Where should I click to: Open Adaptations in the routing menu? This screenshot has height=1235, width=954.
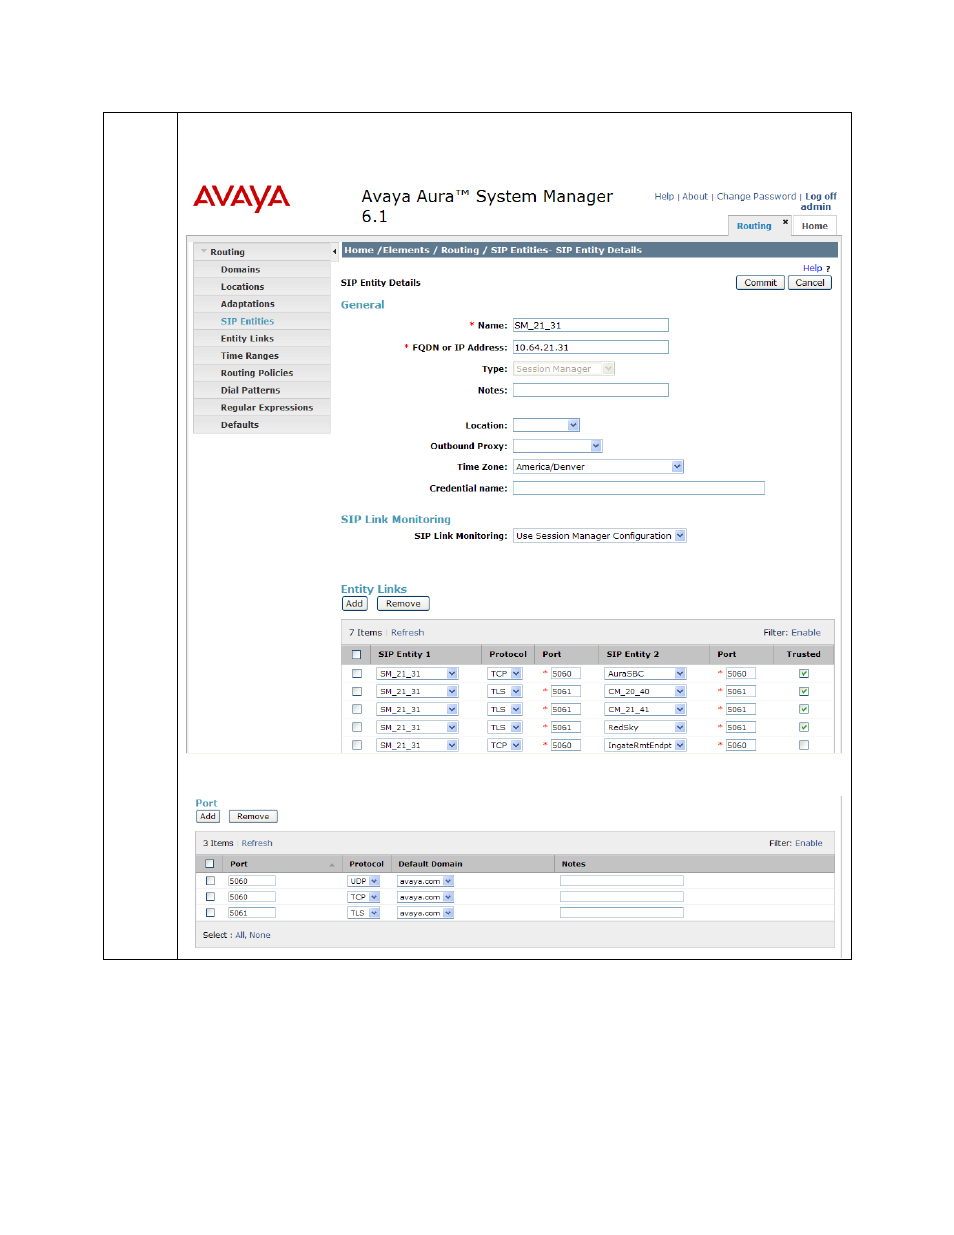[247, 304]
